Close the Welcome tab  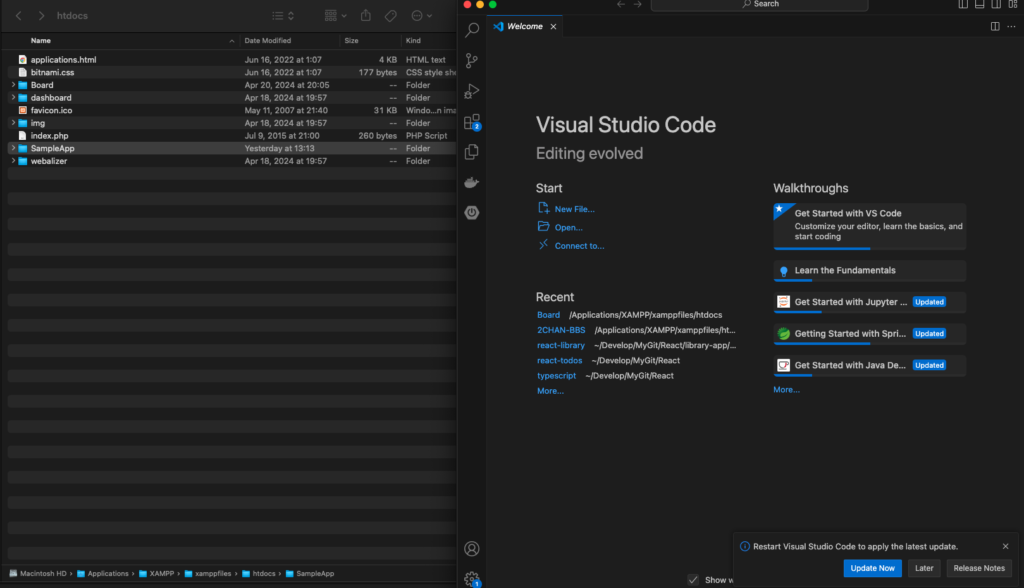(553, 27)
